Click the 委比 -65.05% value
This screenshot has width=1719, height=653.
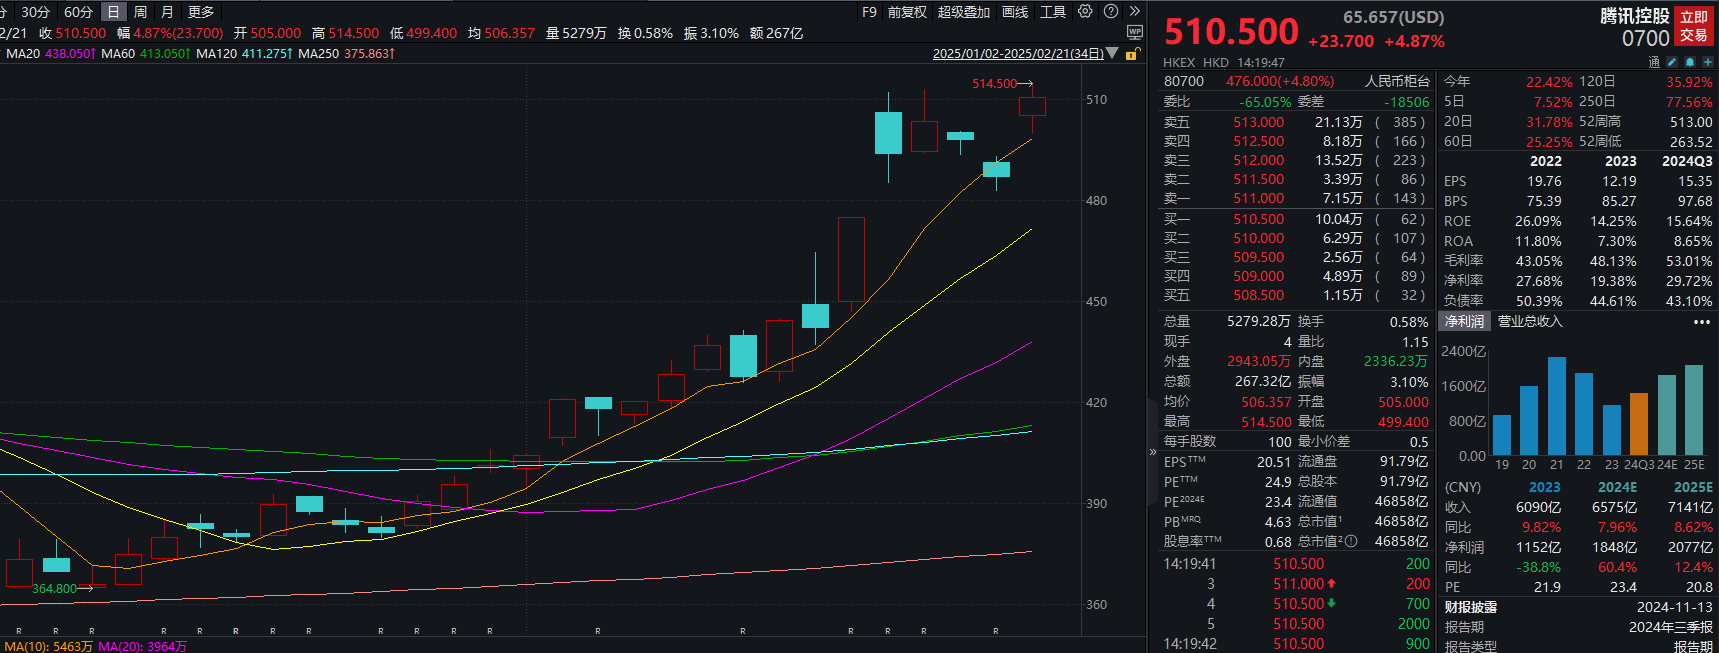pyautogui.click(x=1266, y=102)
